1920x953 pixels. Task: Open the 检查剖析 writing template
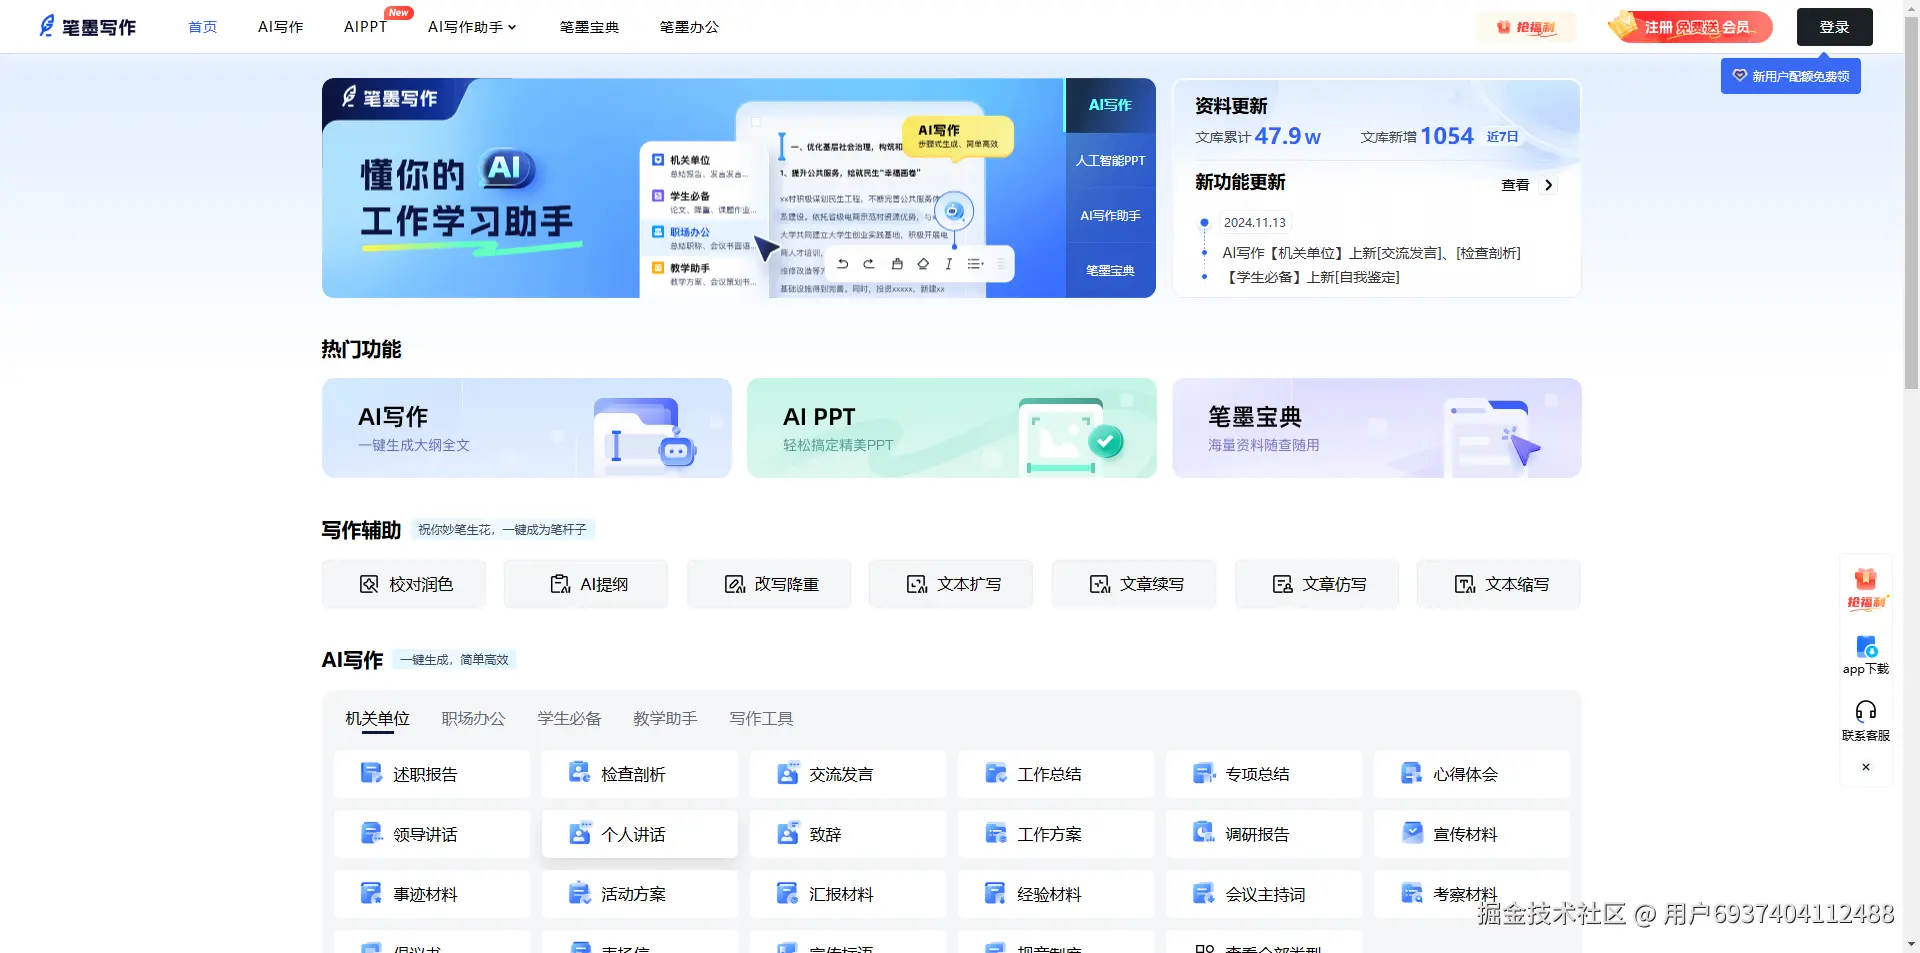(639, 774)
